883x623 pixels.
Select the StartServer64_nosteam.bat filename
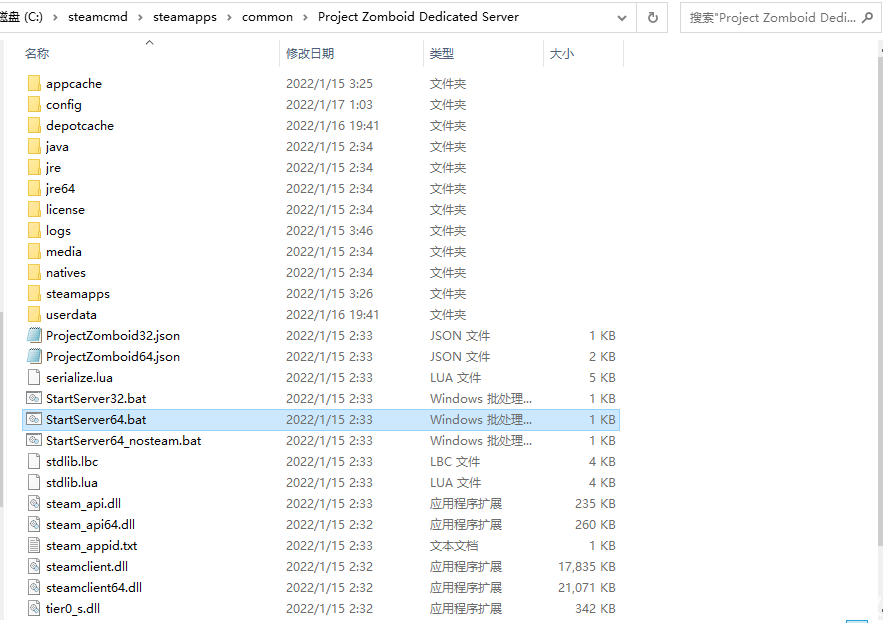123,440
